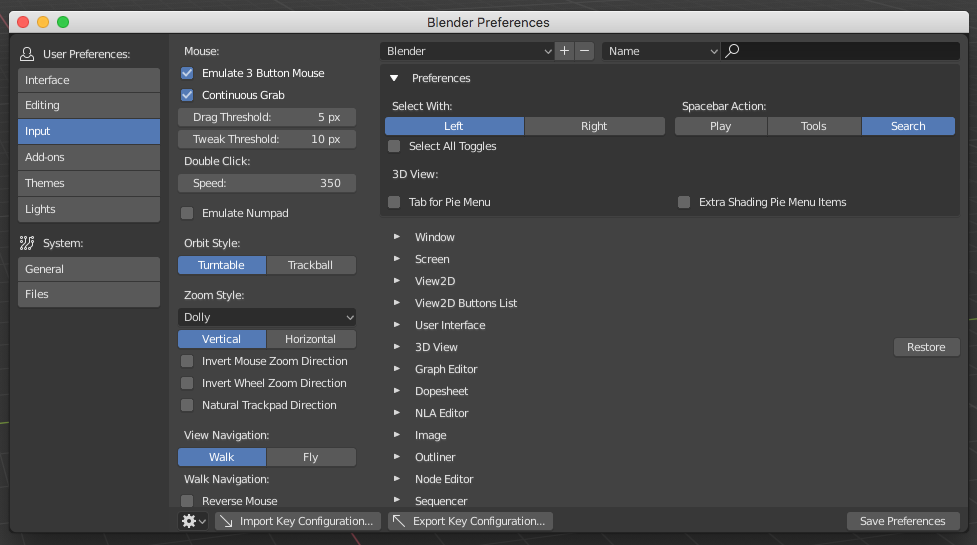Expand the 3D View keymap category
This screenshot has height=545, width=977.
396,347
